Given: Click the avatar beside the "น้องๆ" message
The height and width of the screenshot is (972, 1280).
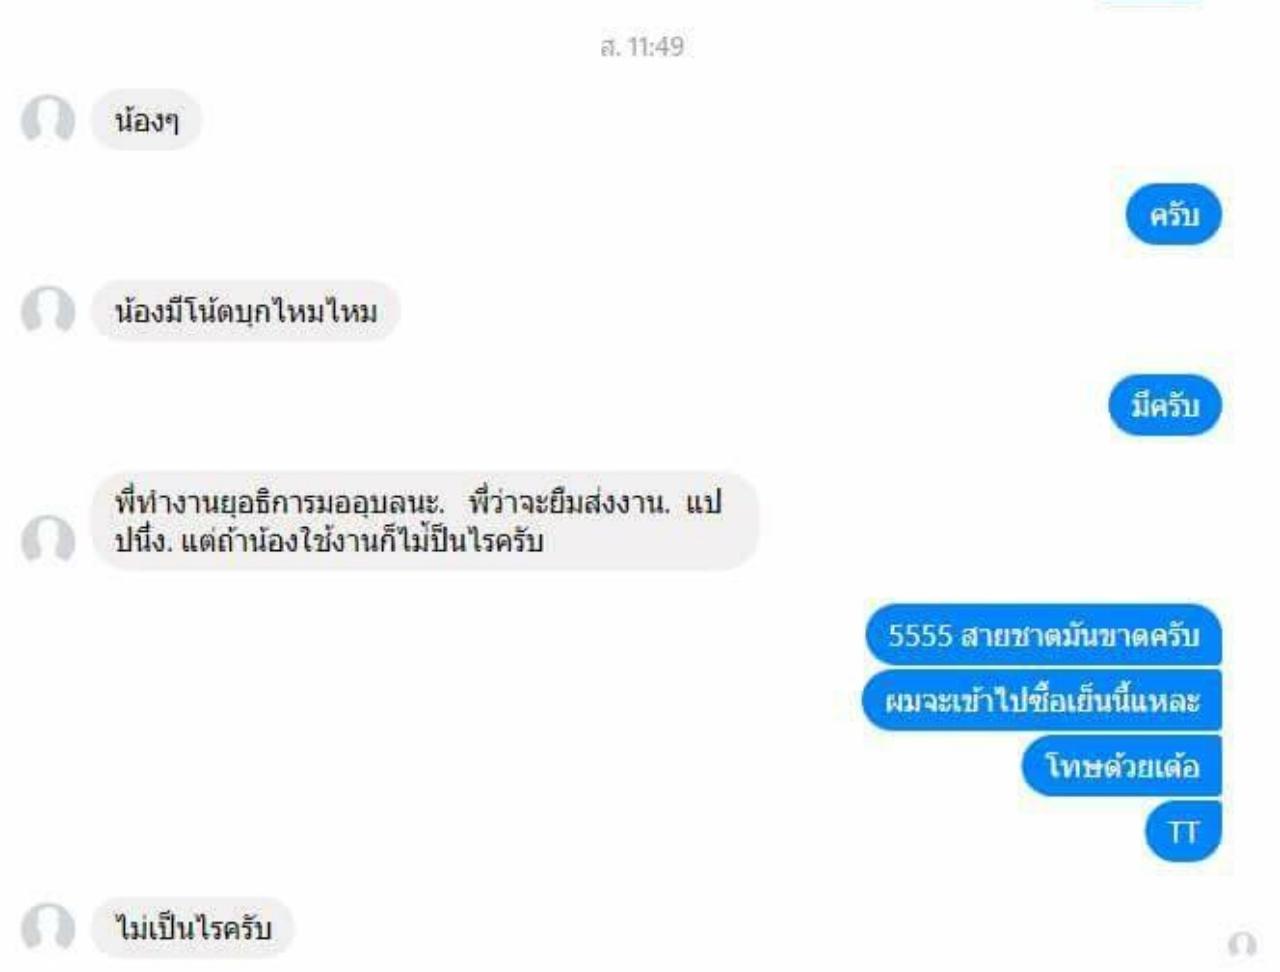Looking at the screenshot, I should (48, 122).
